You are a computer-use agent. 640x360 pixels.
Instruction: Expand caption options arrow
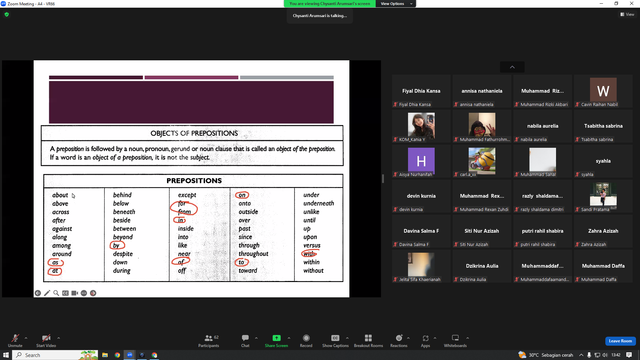click(347, 338)
